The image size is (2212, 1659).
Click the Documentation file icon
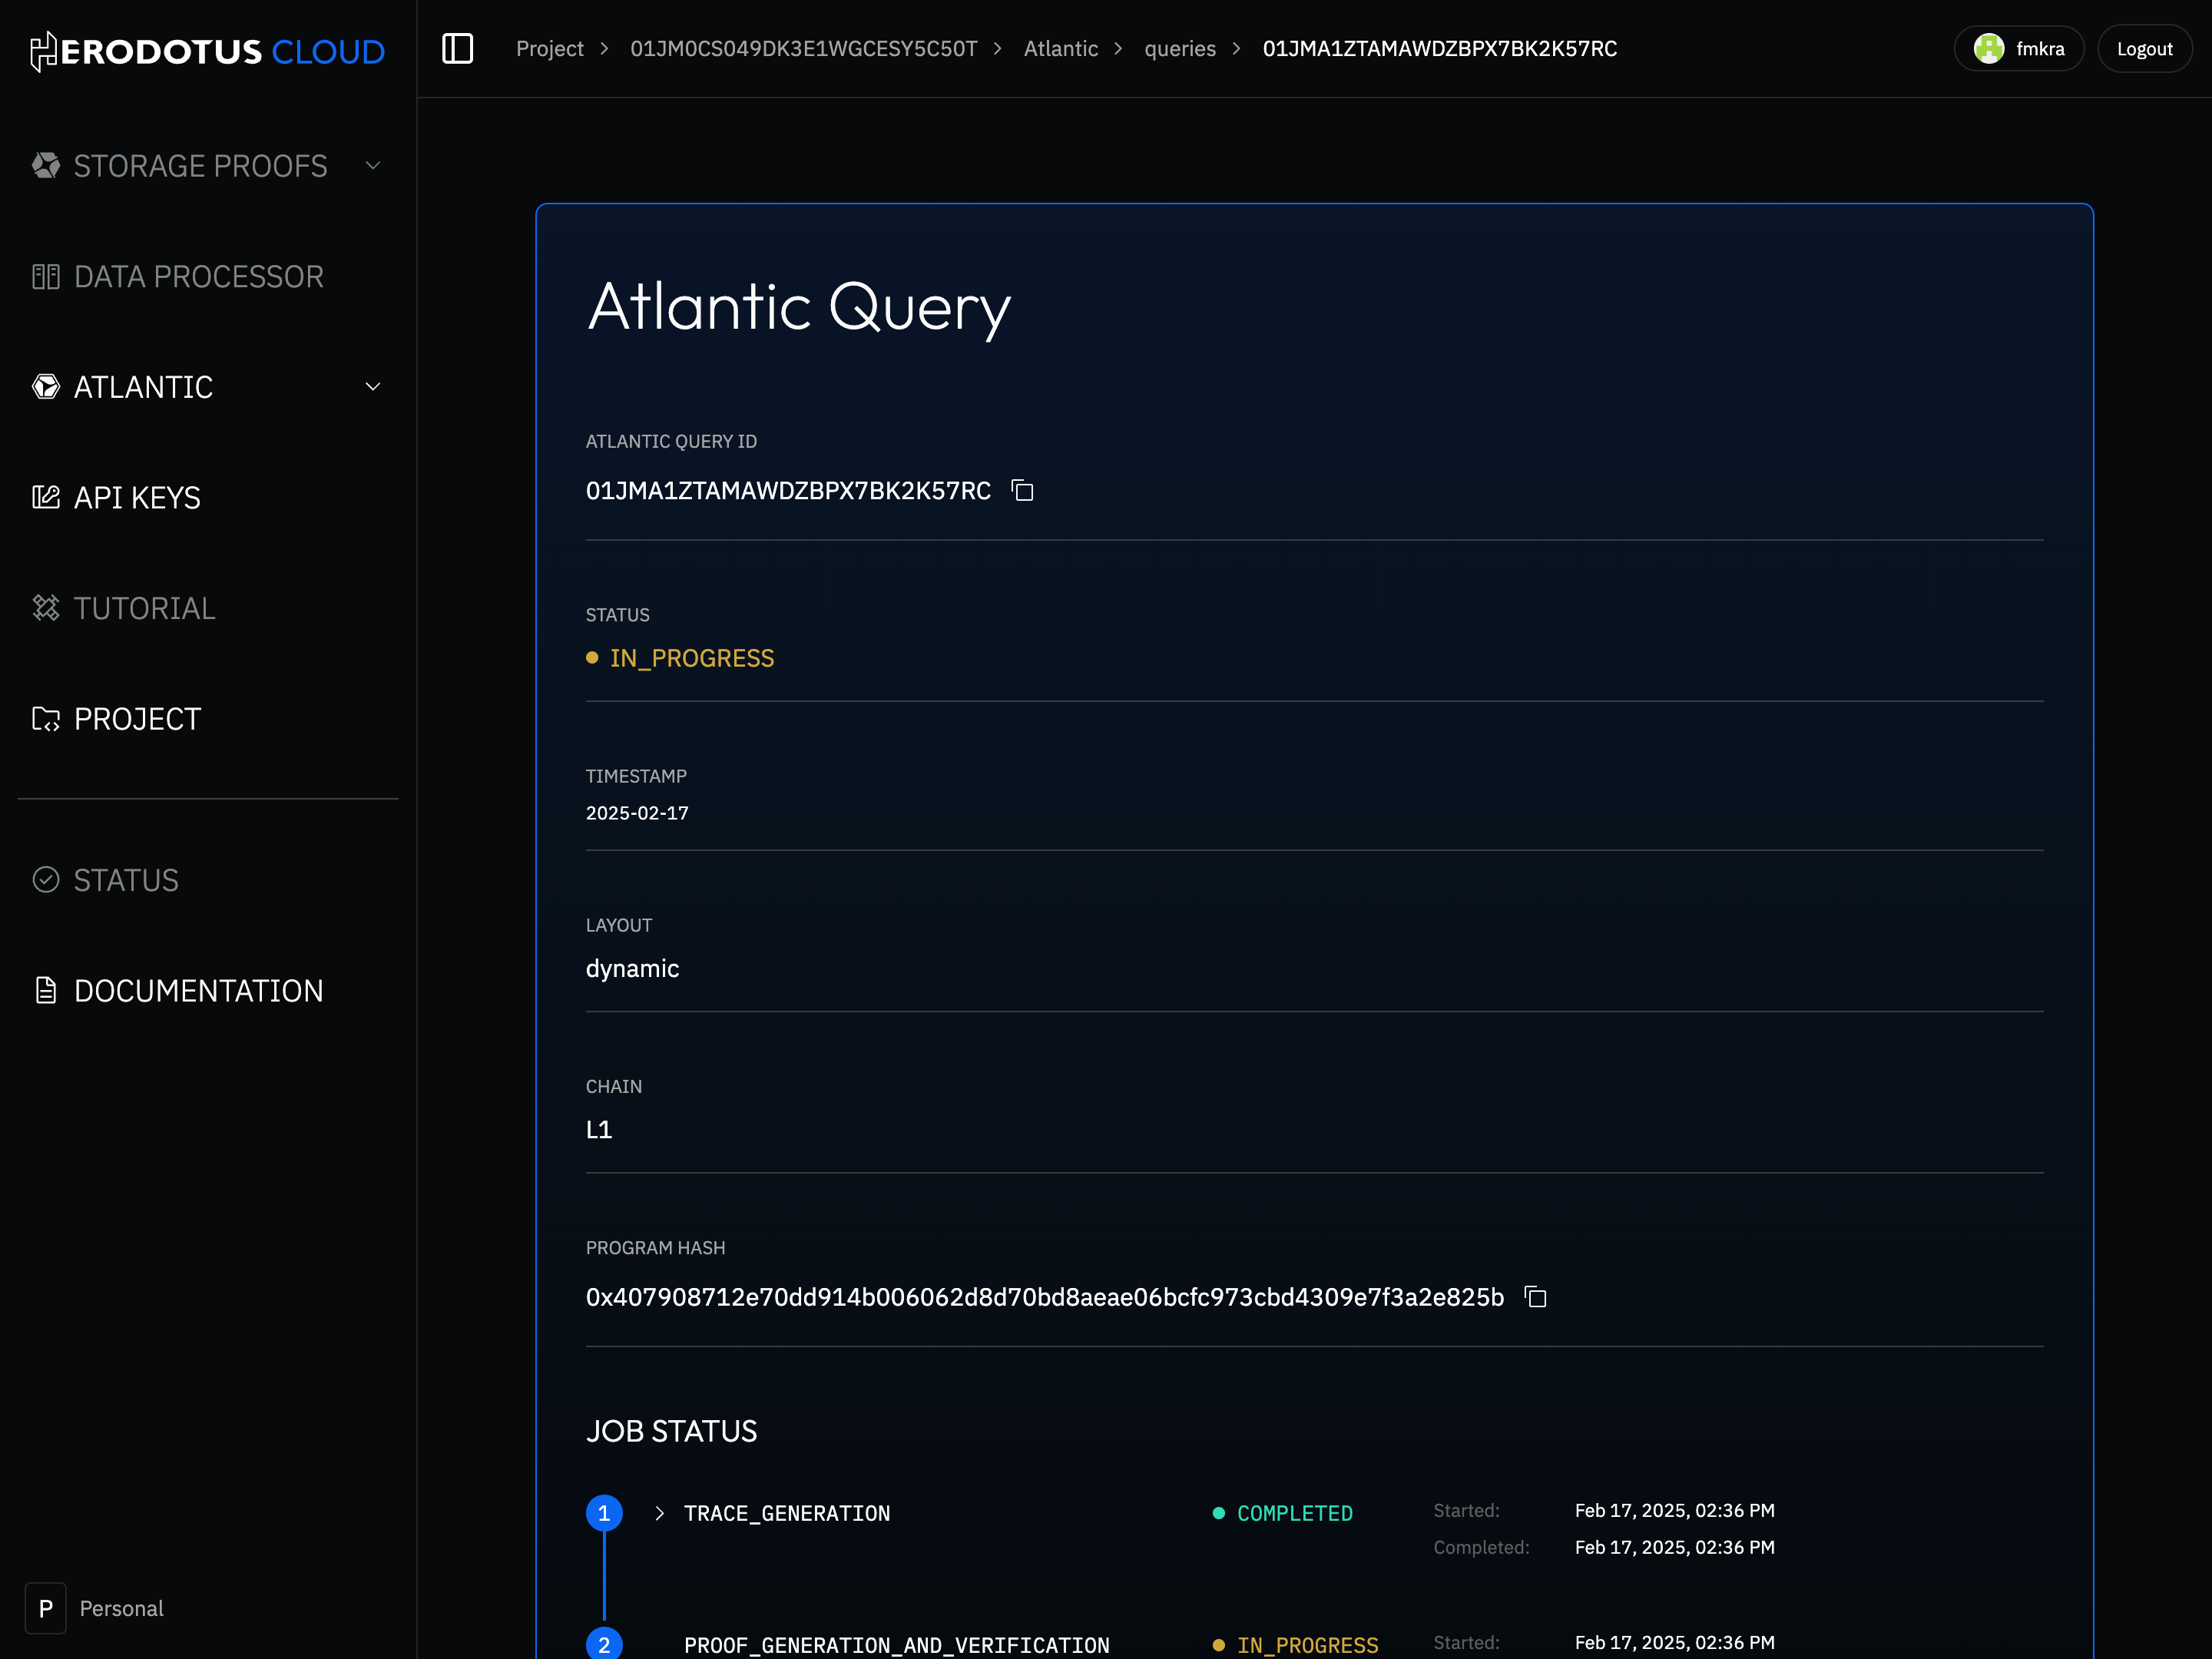pos(46,991)
